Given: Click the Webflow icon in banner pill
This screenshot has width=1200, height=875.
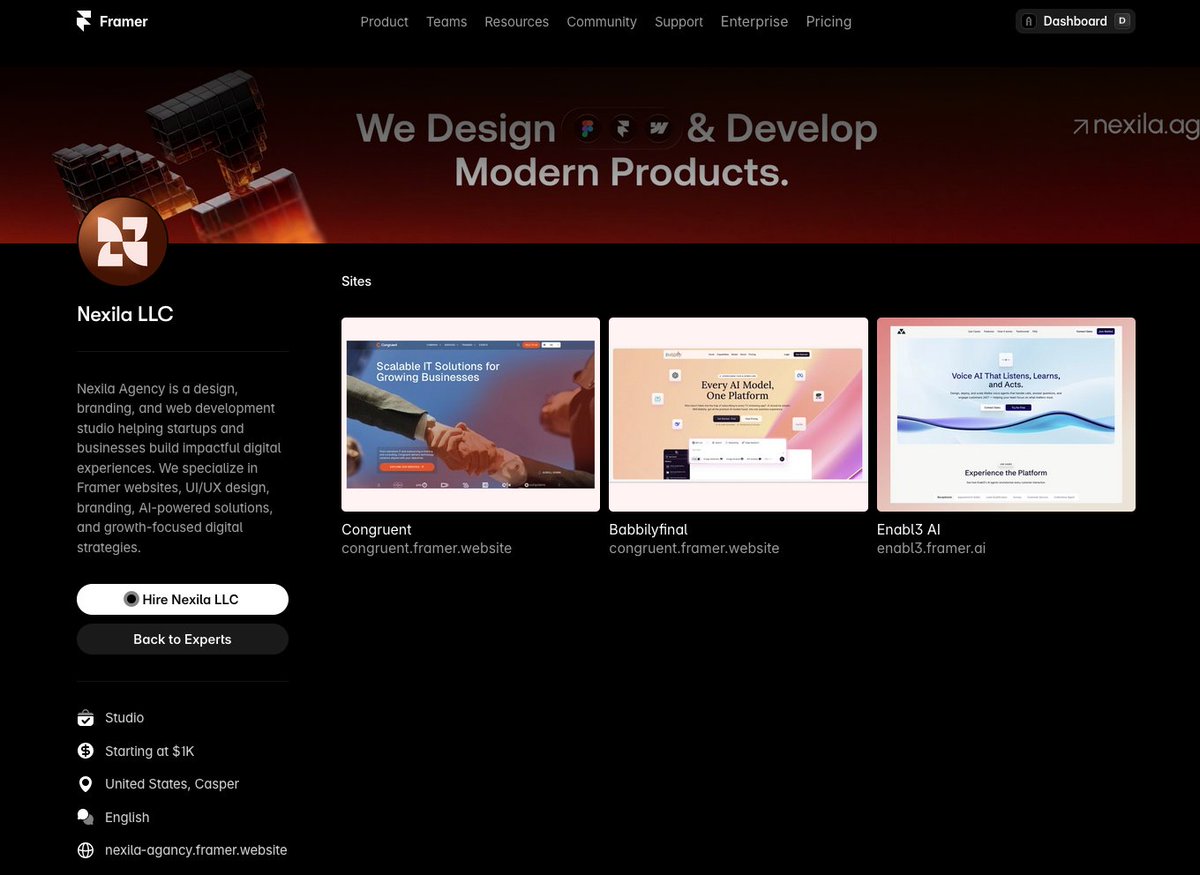Looking at the screenshot, I should tap(657, 128).
